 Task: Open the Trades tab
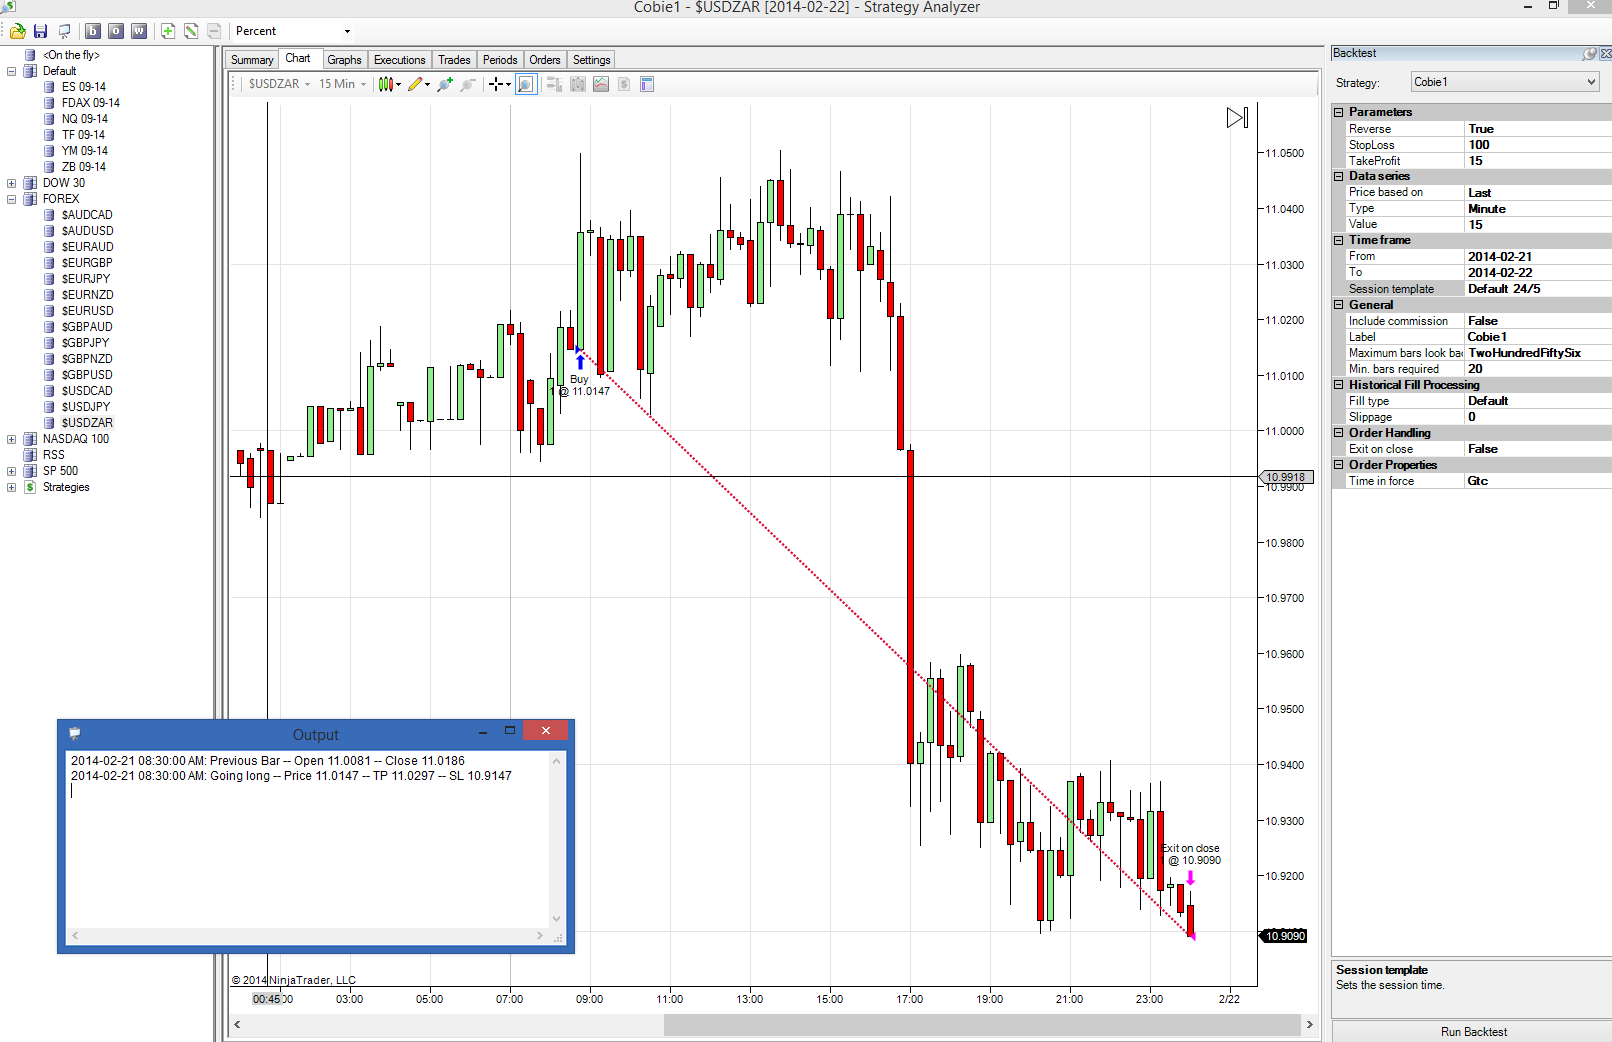[x=454, y=60]
